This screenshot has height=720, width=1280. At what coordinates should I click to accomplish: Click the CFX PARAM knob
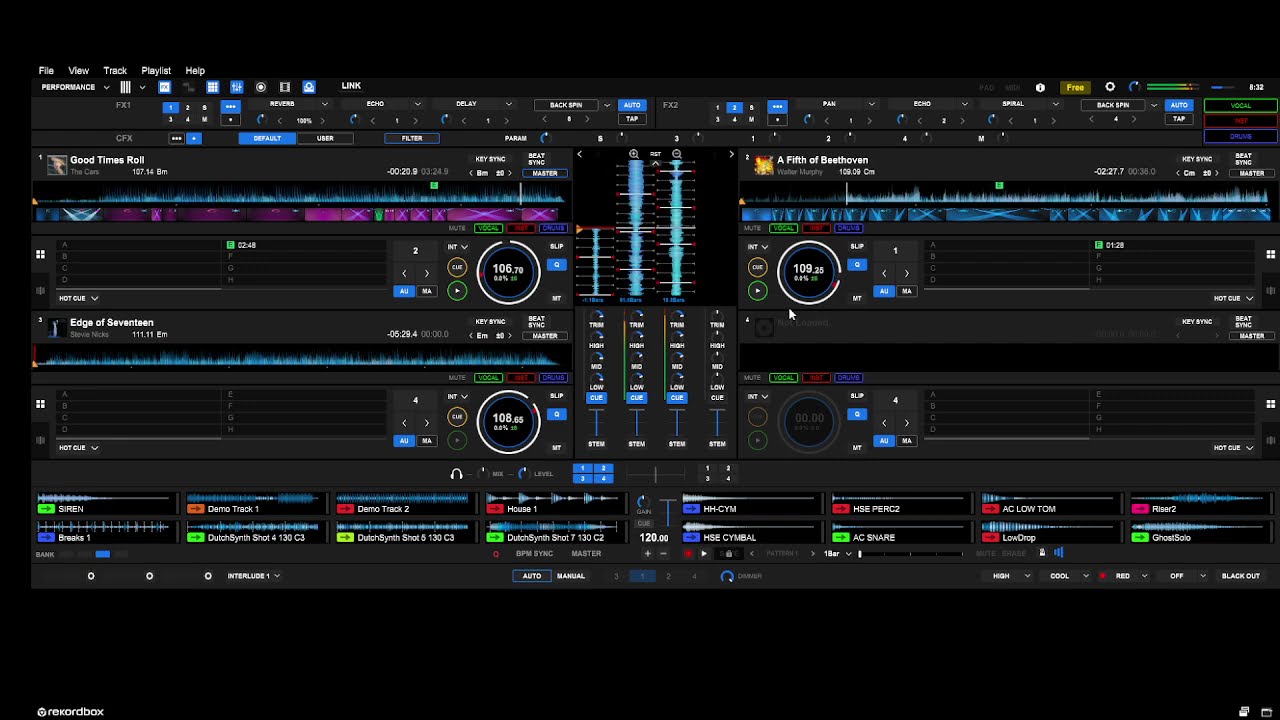[545, 138]
